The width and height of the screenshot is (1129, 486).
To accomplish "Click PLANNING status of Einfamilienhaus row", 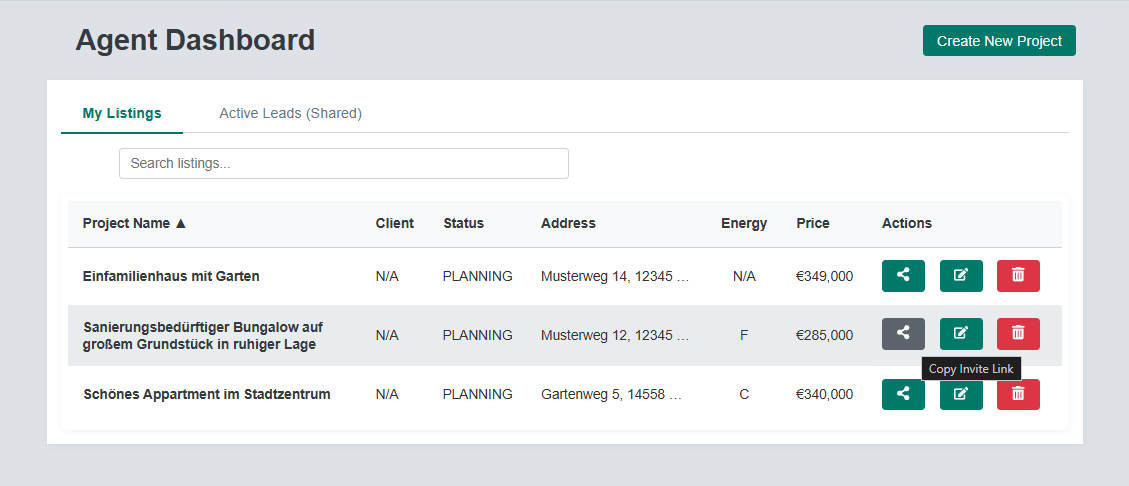I will pyautogui.click(x=477, y=276).
